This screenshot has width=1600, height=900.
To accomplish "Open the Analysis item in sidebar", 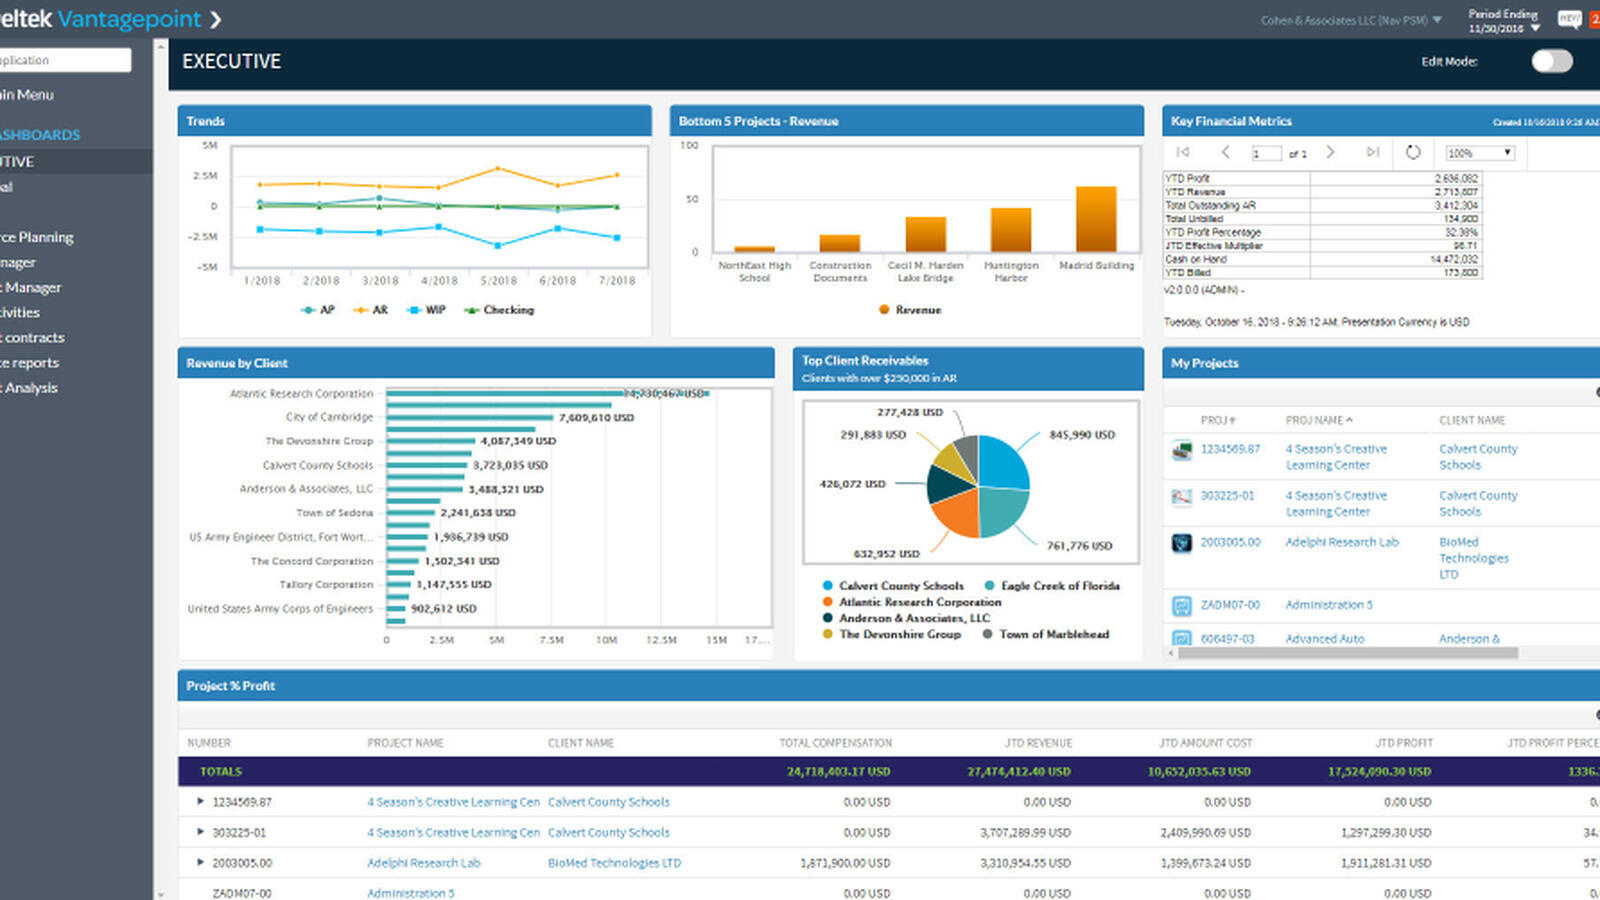I will pyautogui.click(x=29, y=388).
